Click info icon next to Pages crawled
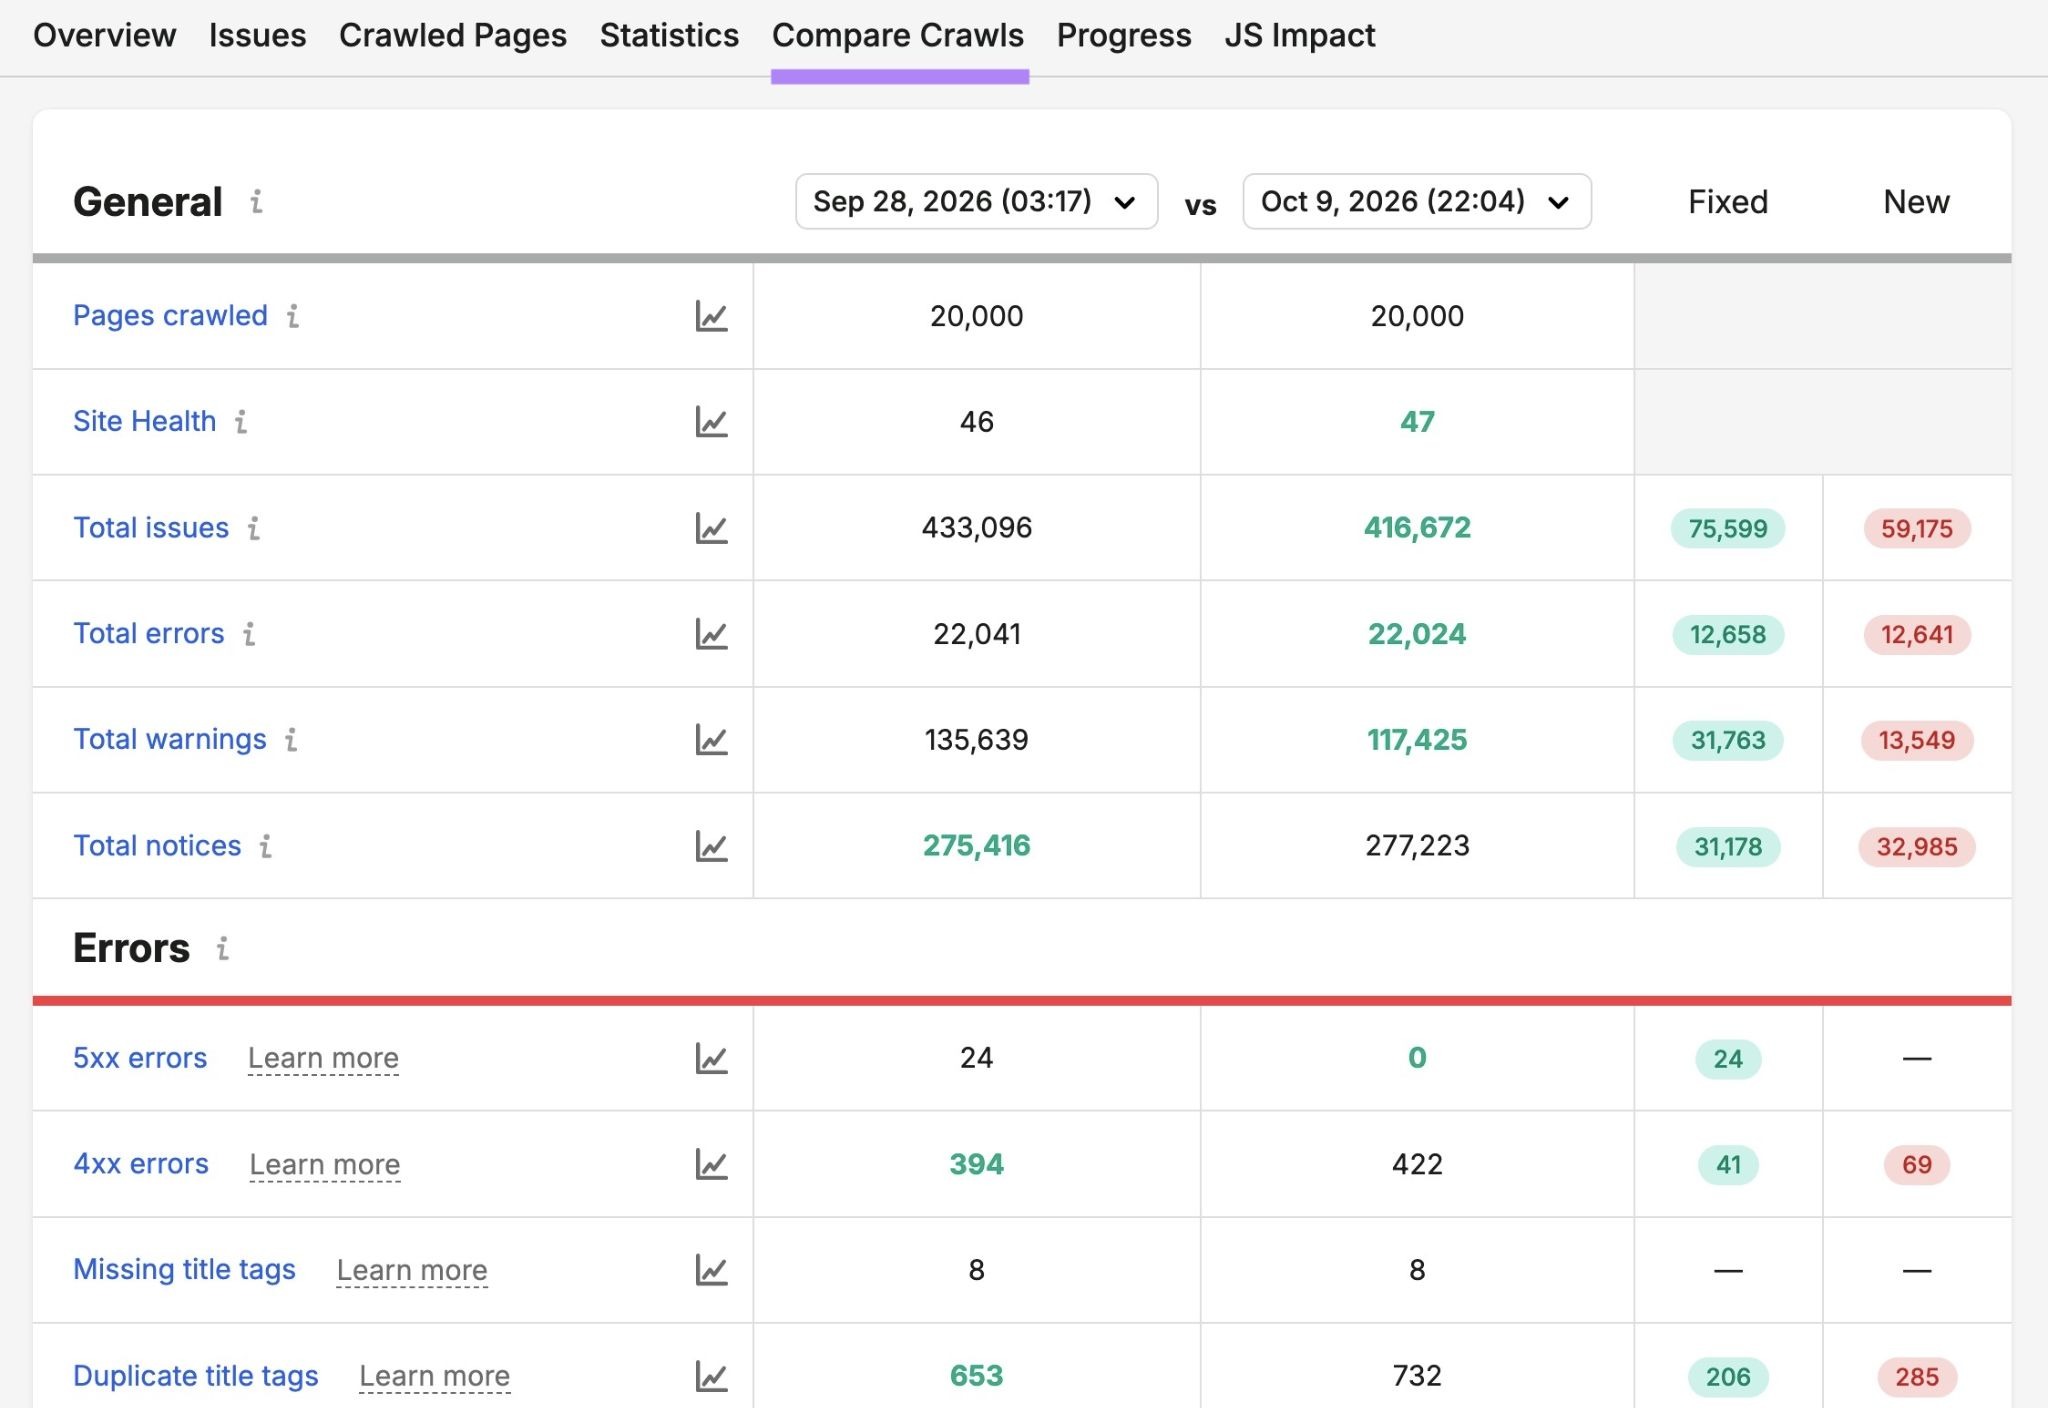The width and height of the screenshot is (2048, 1408). pos(293,316)
